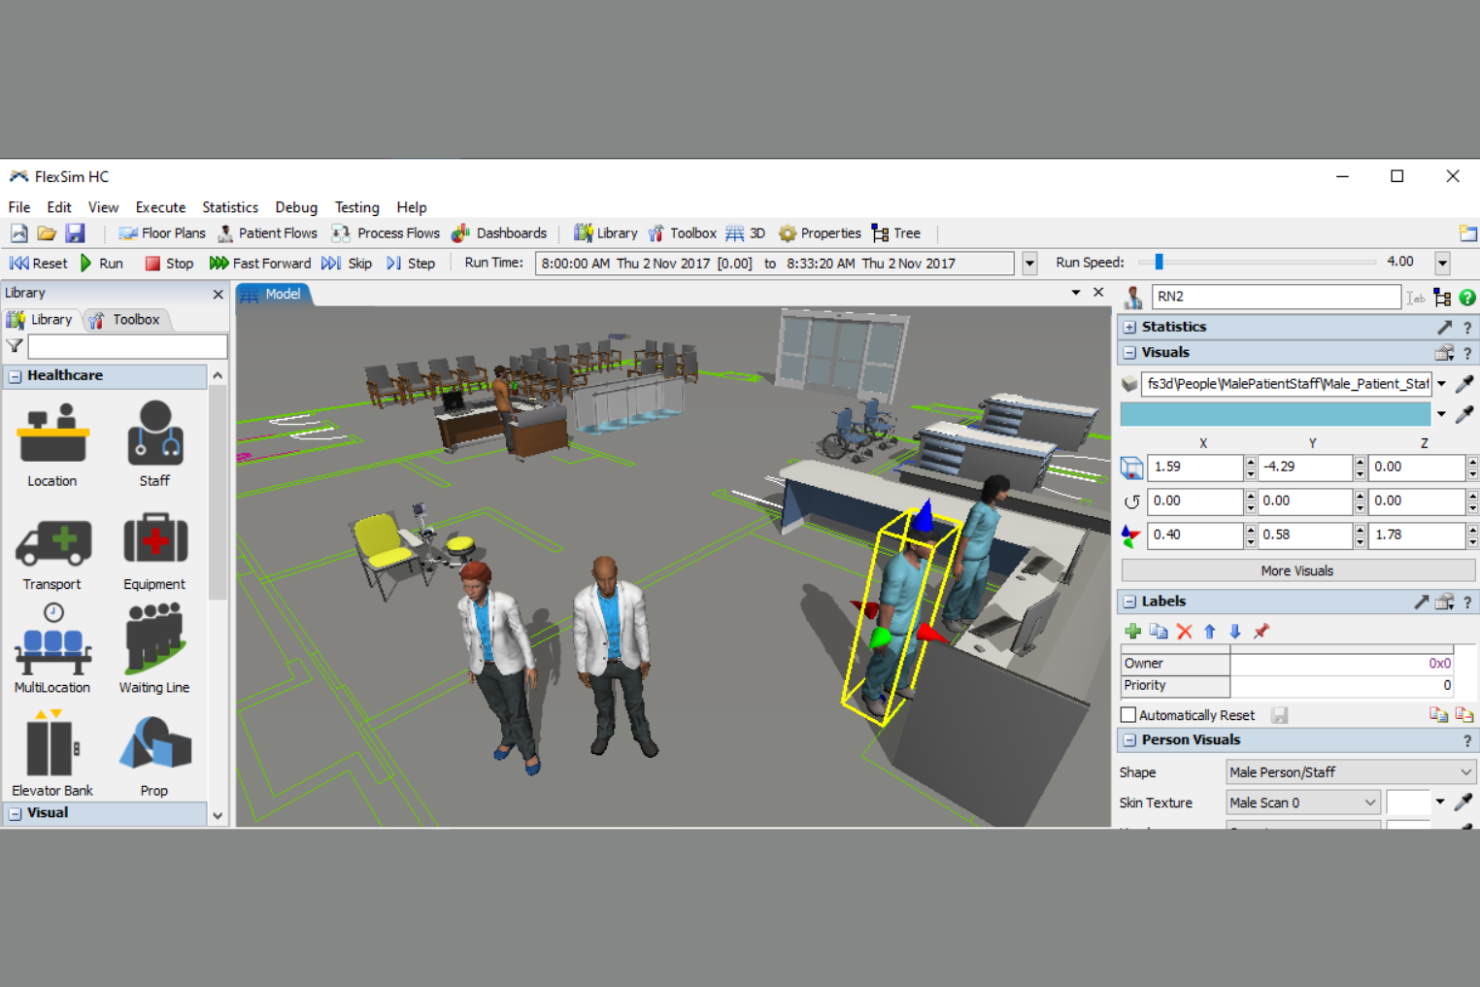Adjust the Run Speed slider

(1160, 262)
